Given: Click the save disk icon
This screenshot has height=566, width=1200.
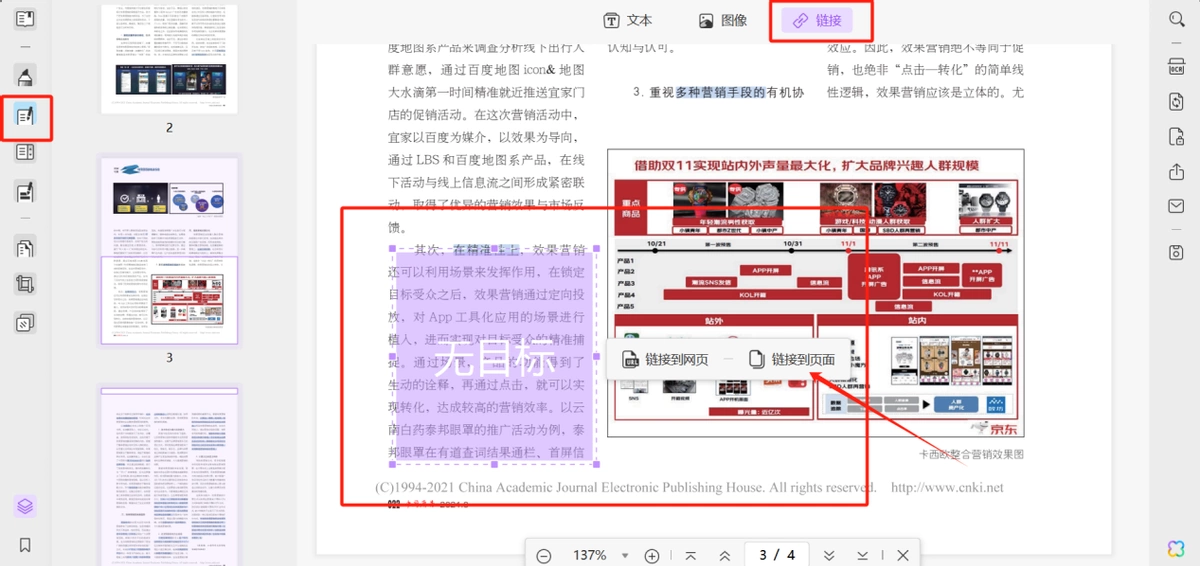Looking at the screenshot, I should pyautogui.click(x=1176, y=252).
